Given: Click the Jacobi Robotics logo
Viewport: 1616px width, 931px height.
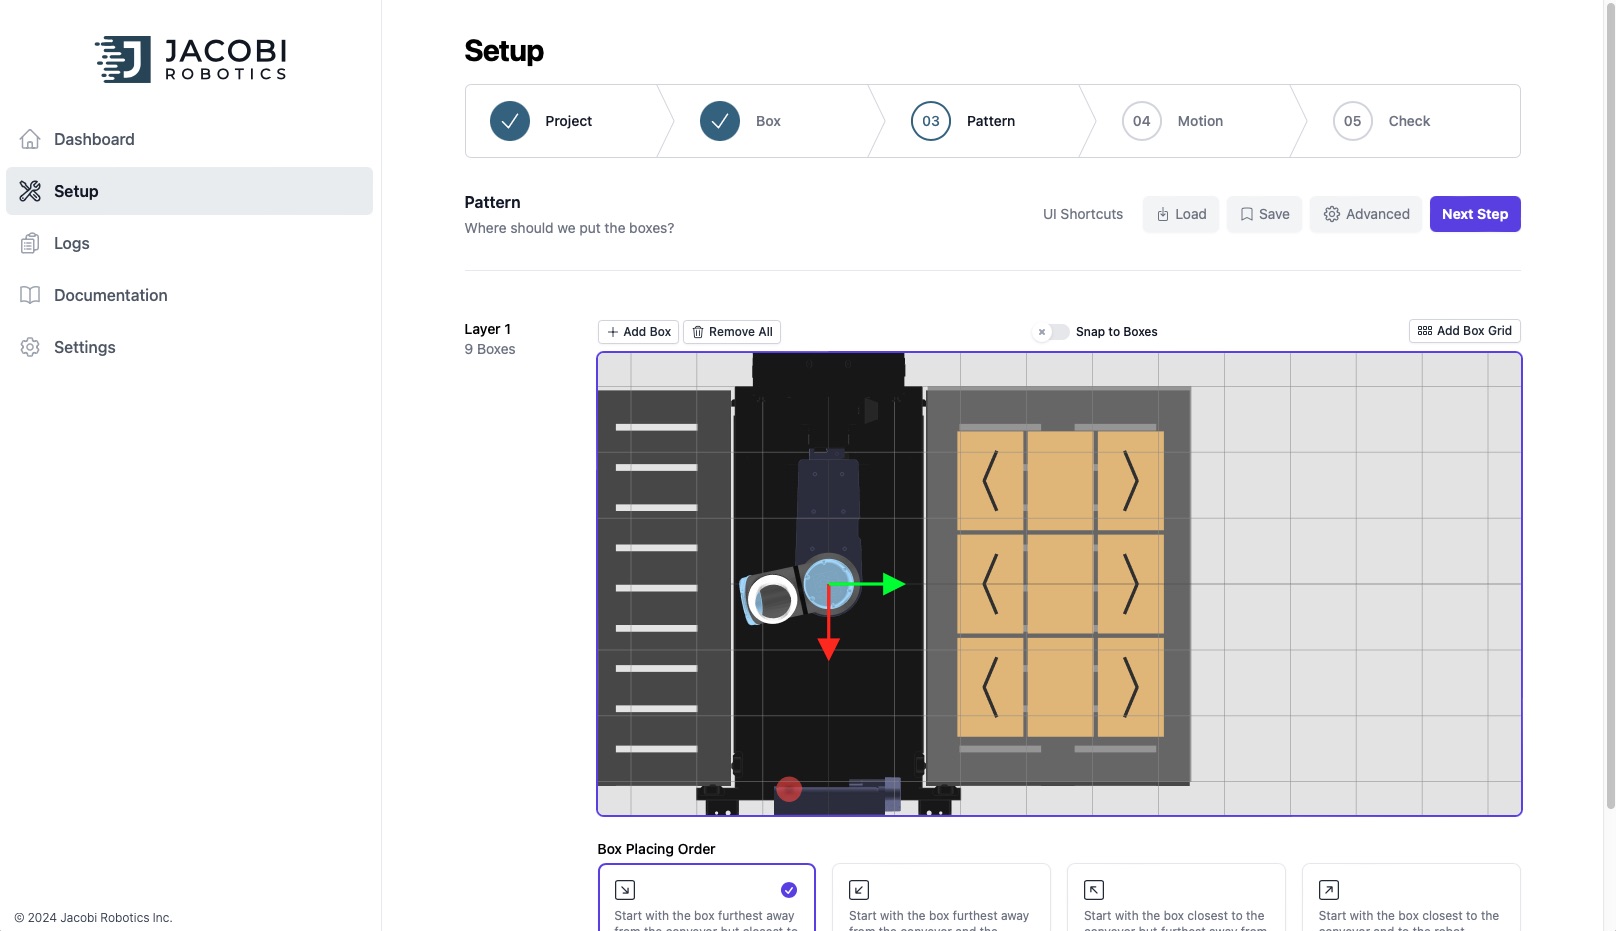Looking at the screenshot, I should click(190, 60).
